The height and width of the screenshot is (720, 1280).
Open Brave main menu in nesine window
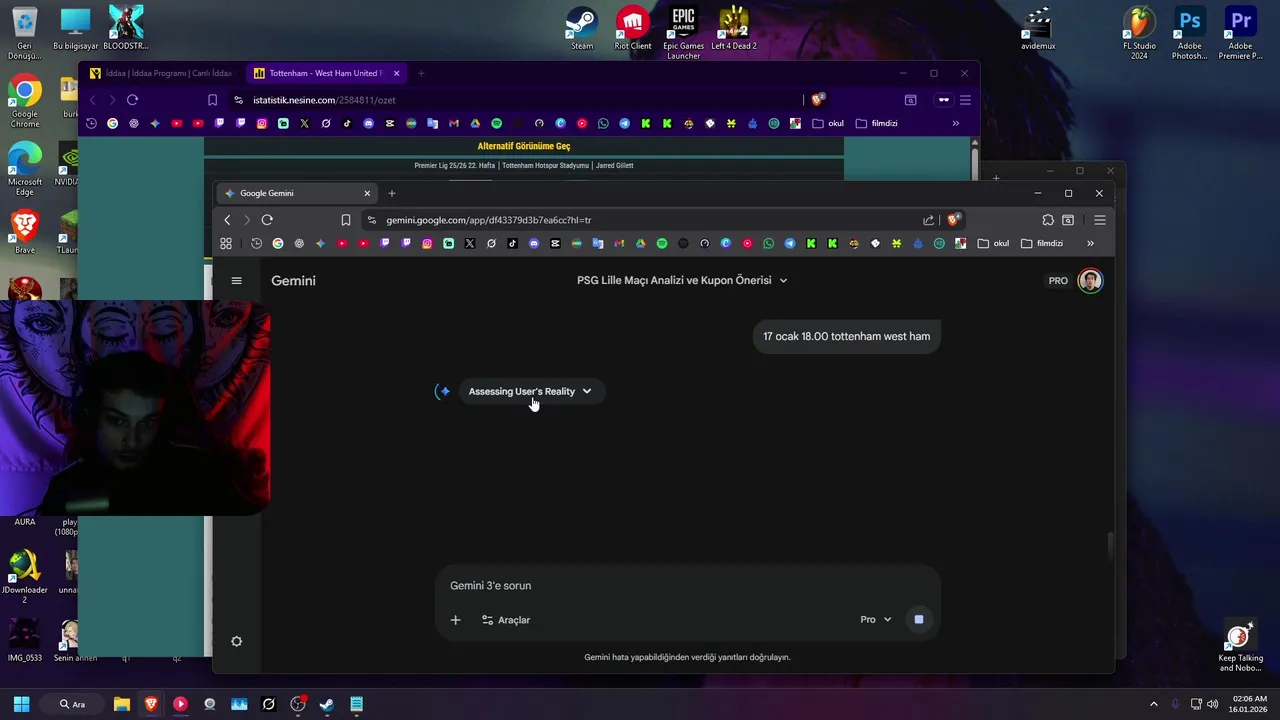click(965, 100)
